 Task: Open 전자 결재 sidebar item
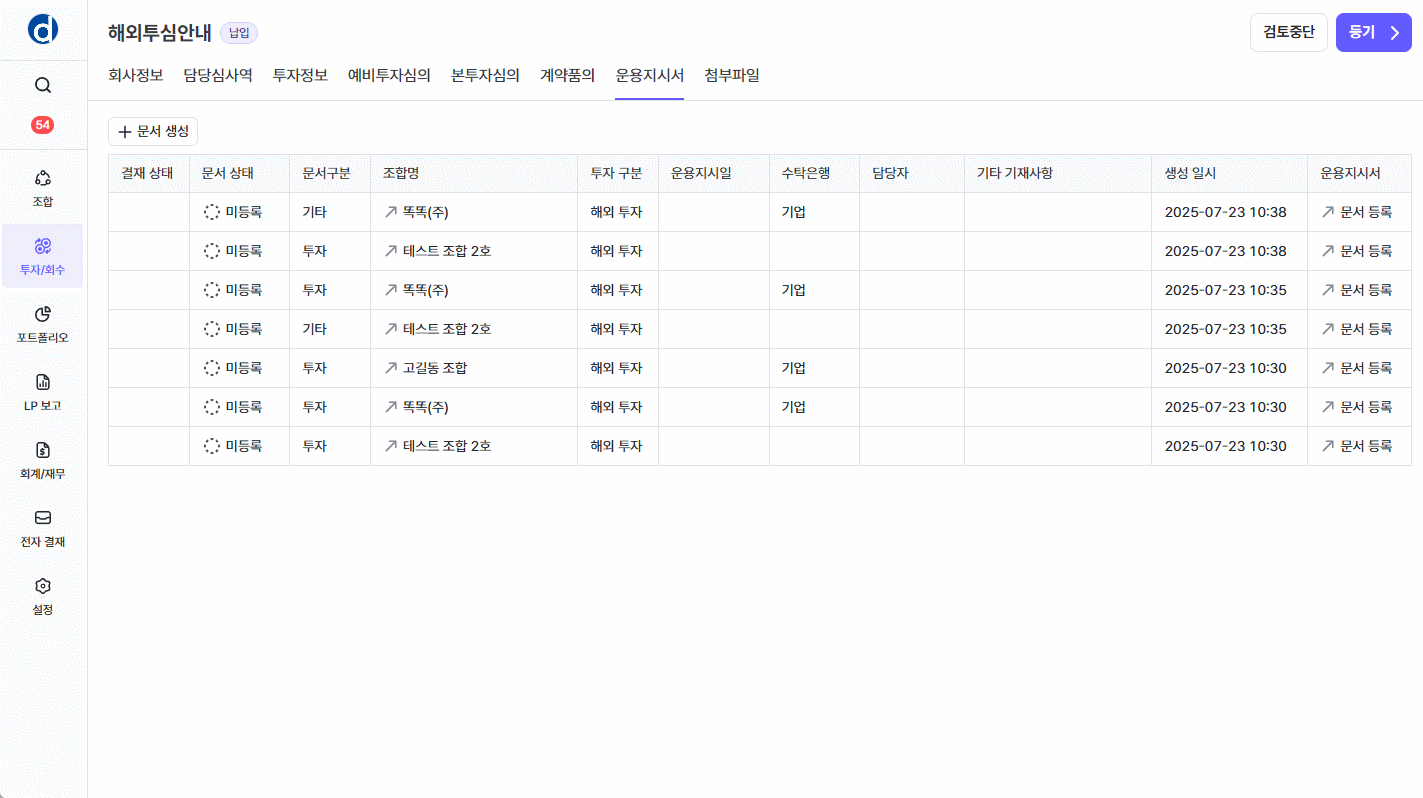tap(43, 528)
